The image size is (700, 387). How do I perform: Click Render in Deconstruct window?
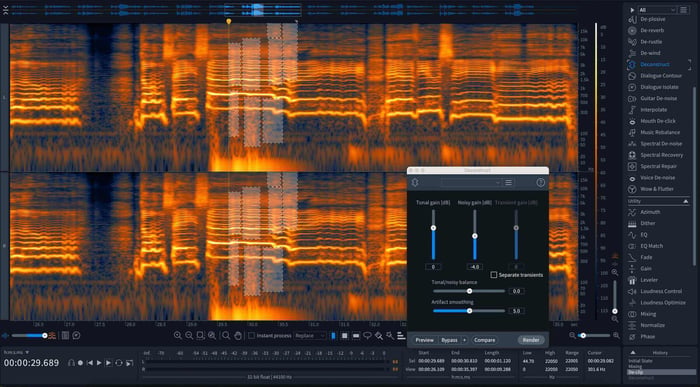(531, 340)
